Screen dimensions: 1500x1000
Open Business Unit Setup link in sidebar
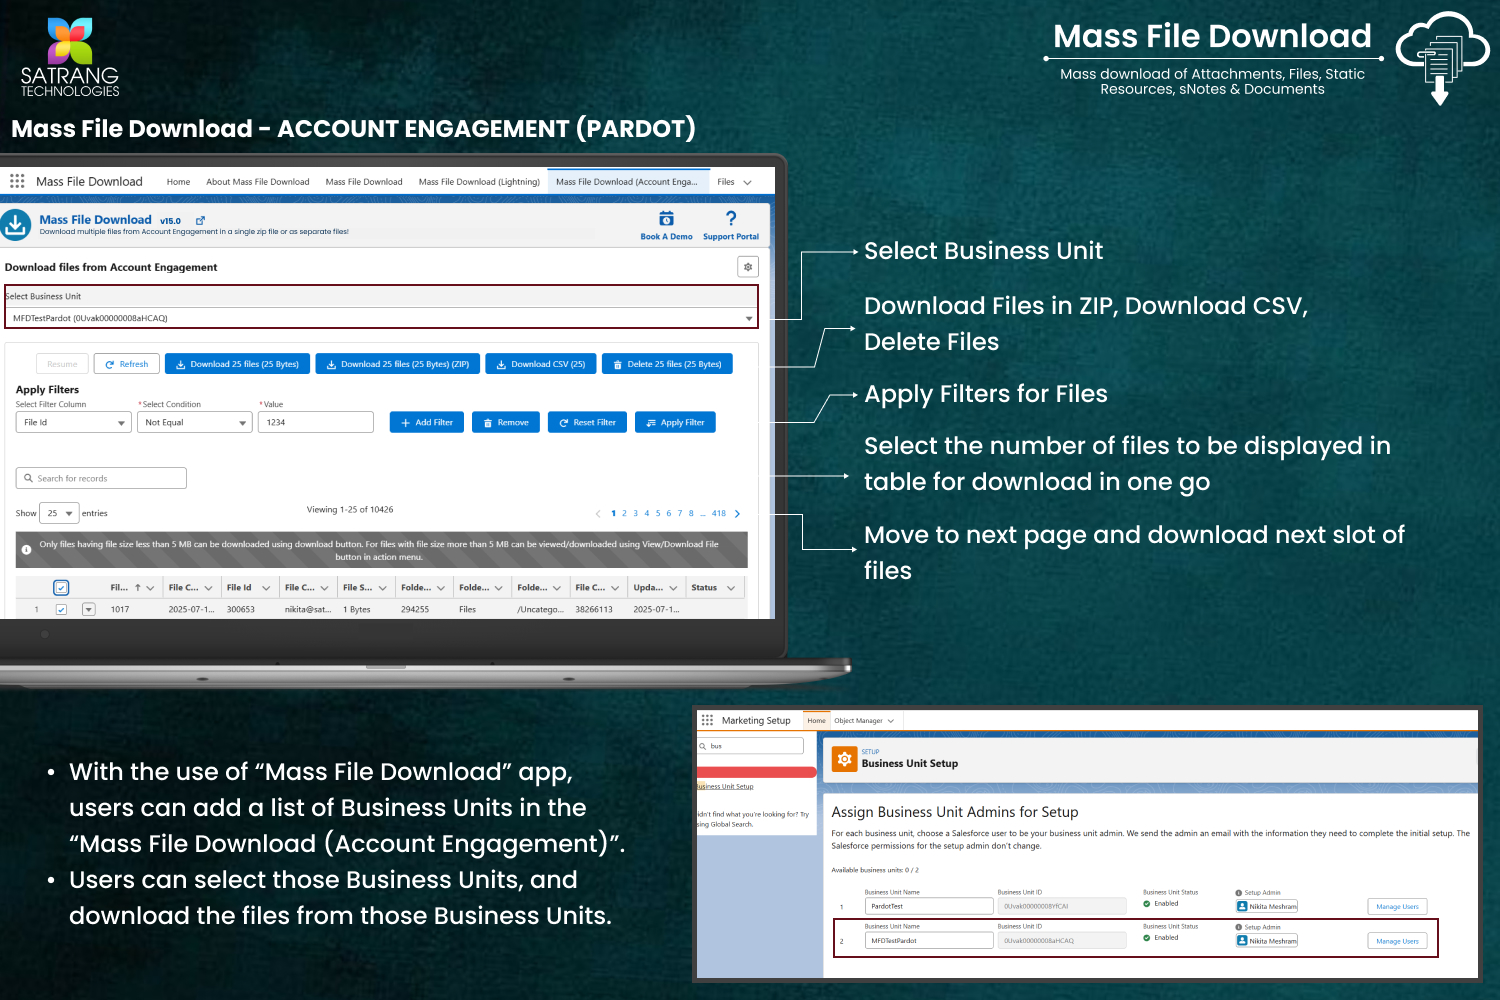pos(725,786)
